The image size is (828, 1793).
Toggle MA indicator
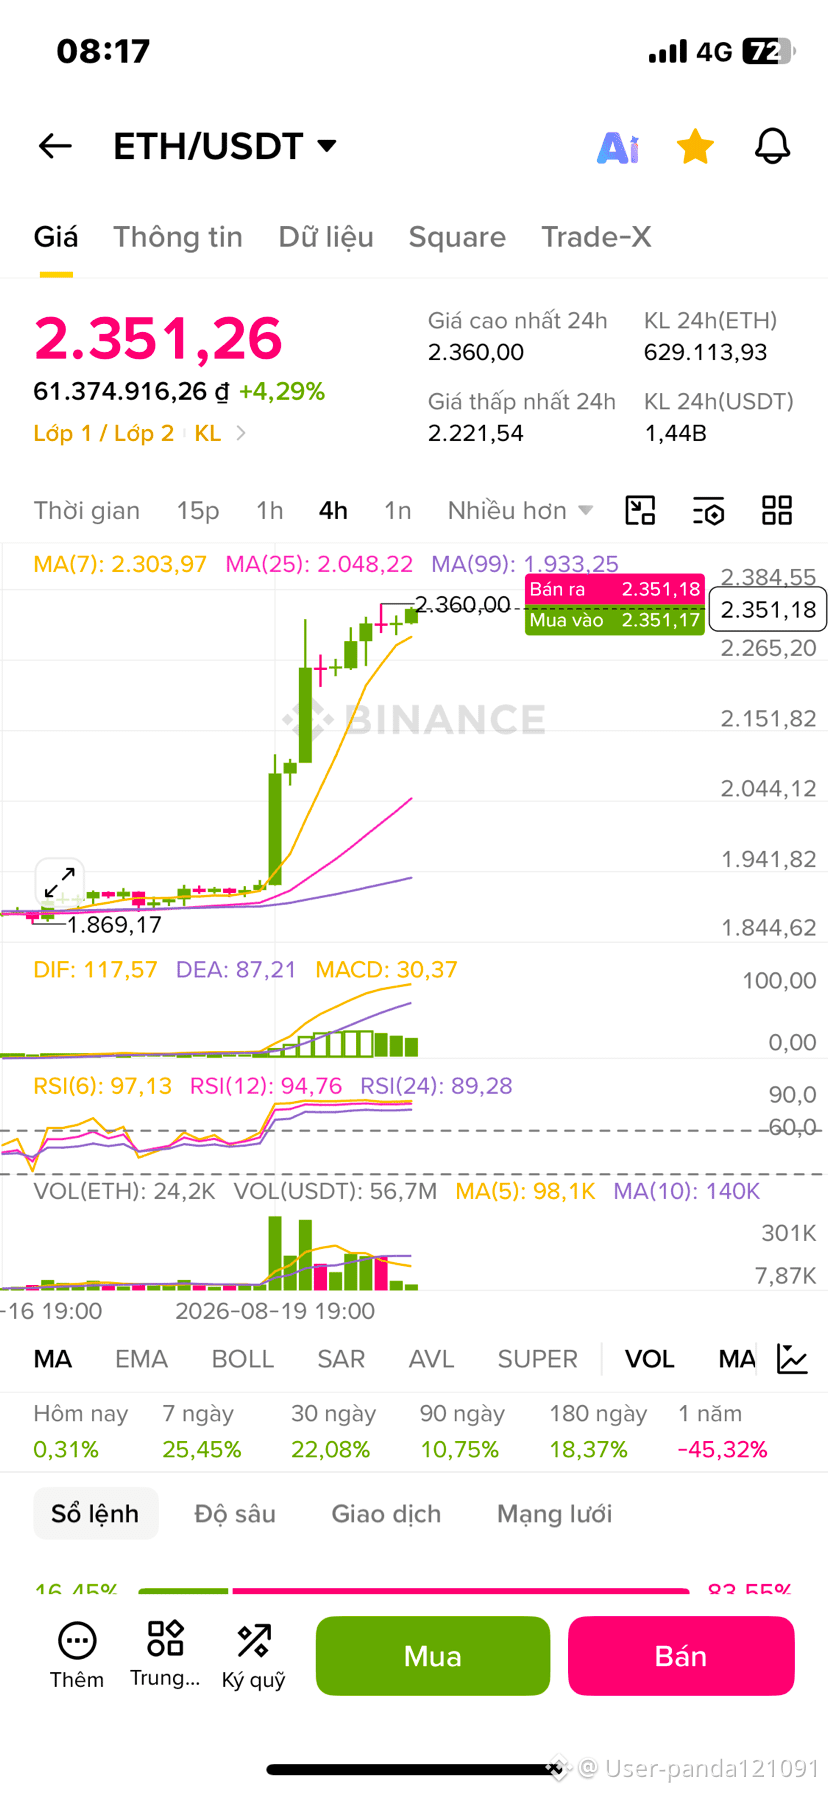(x=53, y=1359)
